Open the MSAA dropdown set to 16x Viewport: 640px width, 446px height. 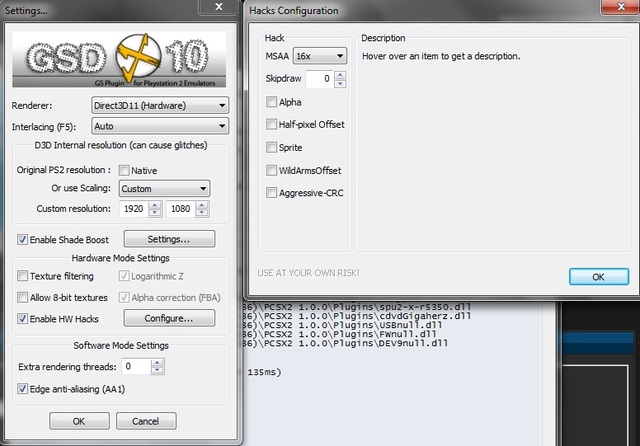320,56
